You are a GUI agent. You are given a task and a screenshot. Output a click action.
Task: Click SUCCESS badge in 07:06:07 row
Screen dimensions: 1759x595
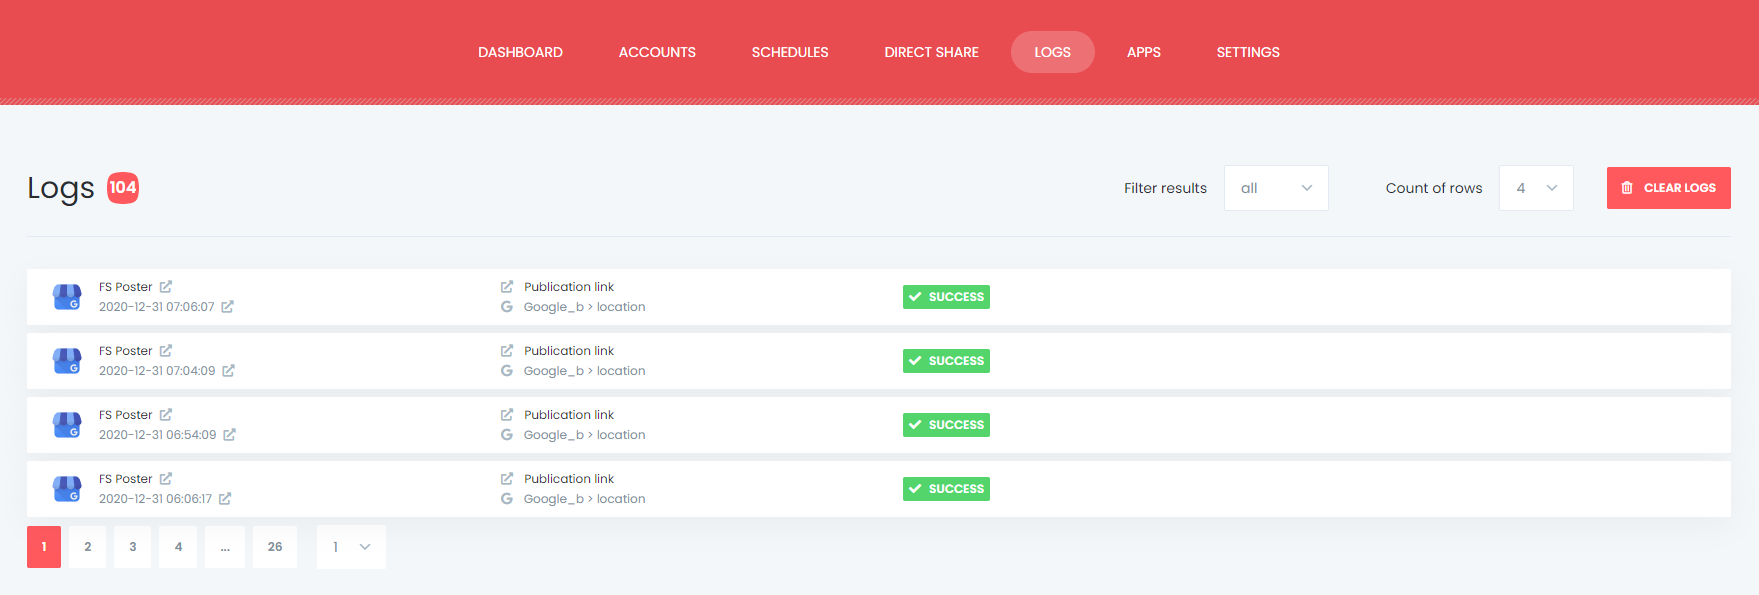click(x=946, y=297)
